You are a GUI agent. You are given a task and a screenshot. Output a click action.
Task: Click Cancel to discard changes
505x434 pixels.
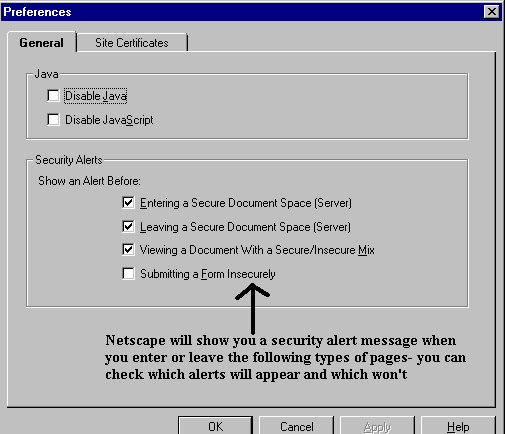[296, 426]
